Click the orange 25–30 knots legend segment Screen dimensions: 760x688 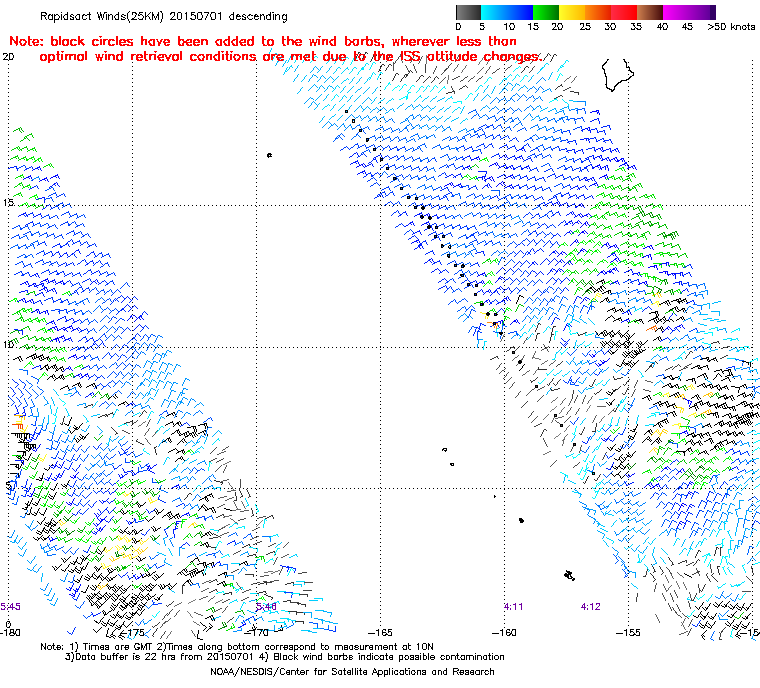(598, 12)
